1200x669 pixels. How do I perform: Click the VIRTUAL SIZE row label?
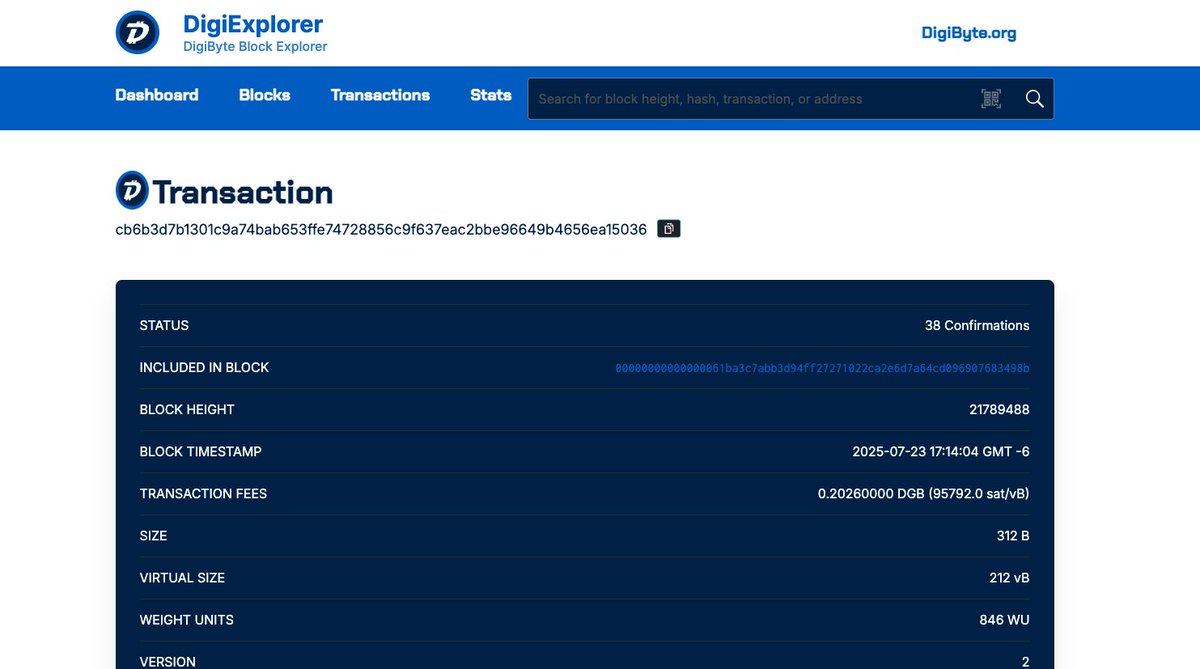tap(182, 577)
